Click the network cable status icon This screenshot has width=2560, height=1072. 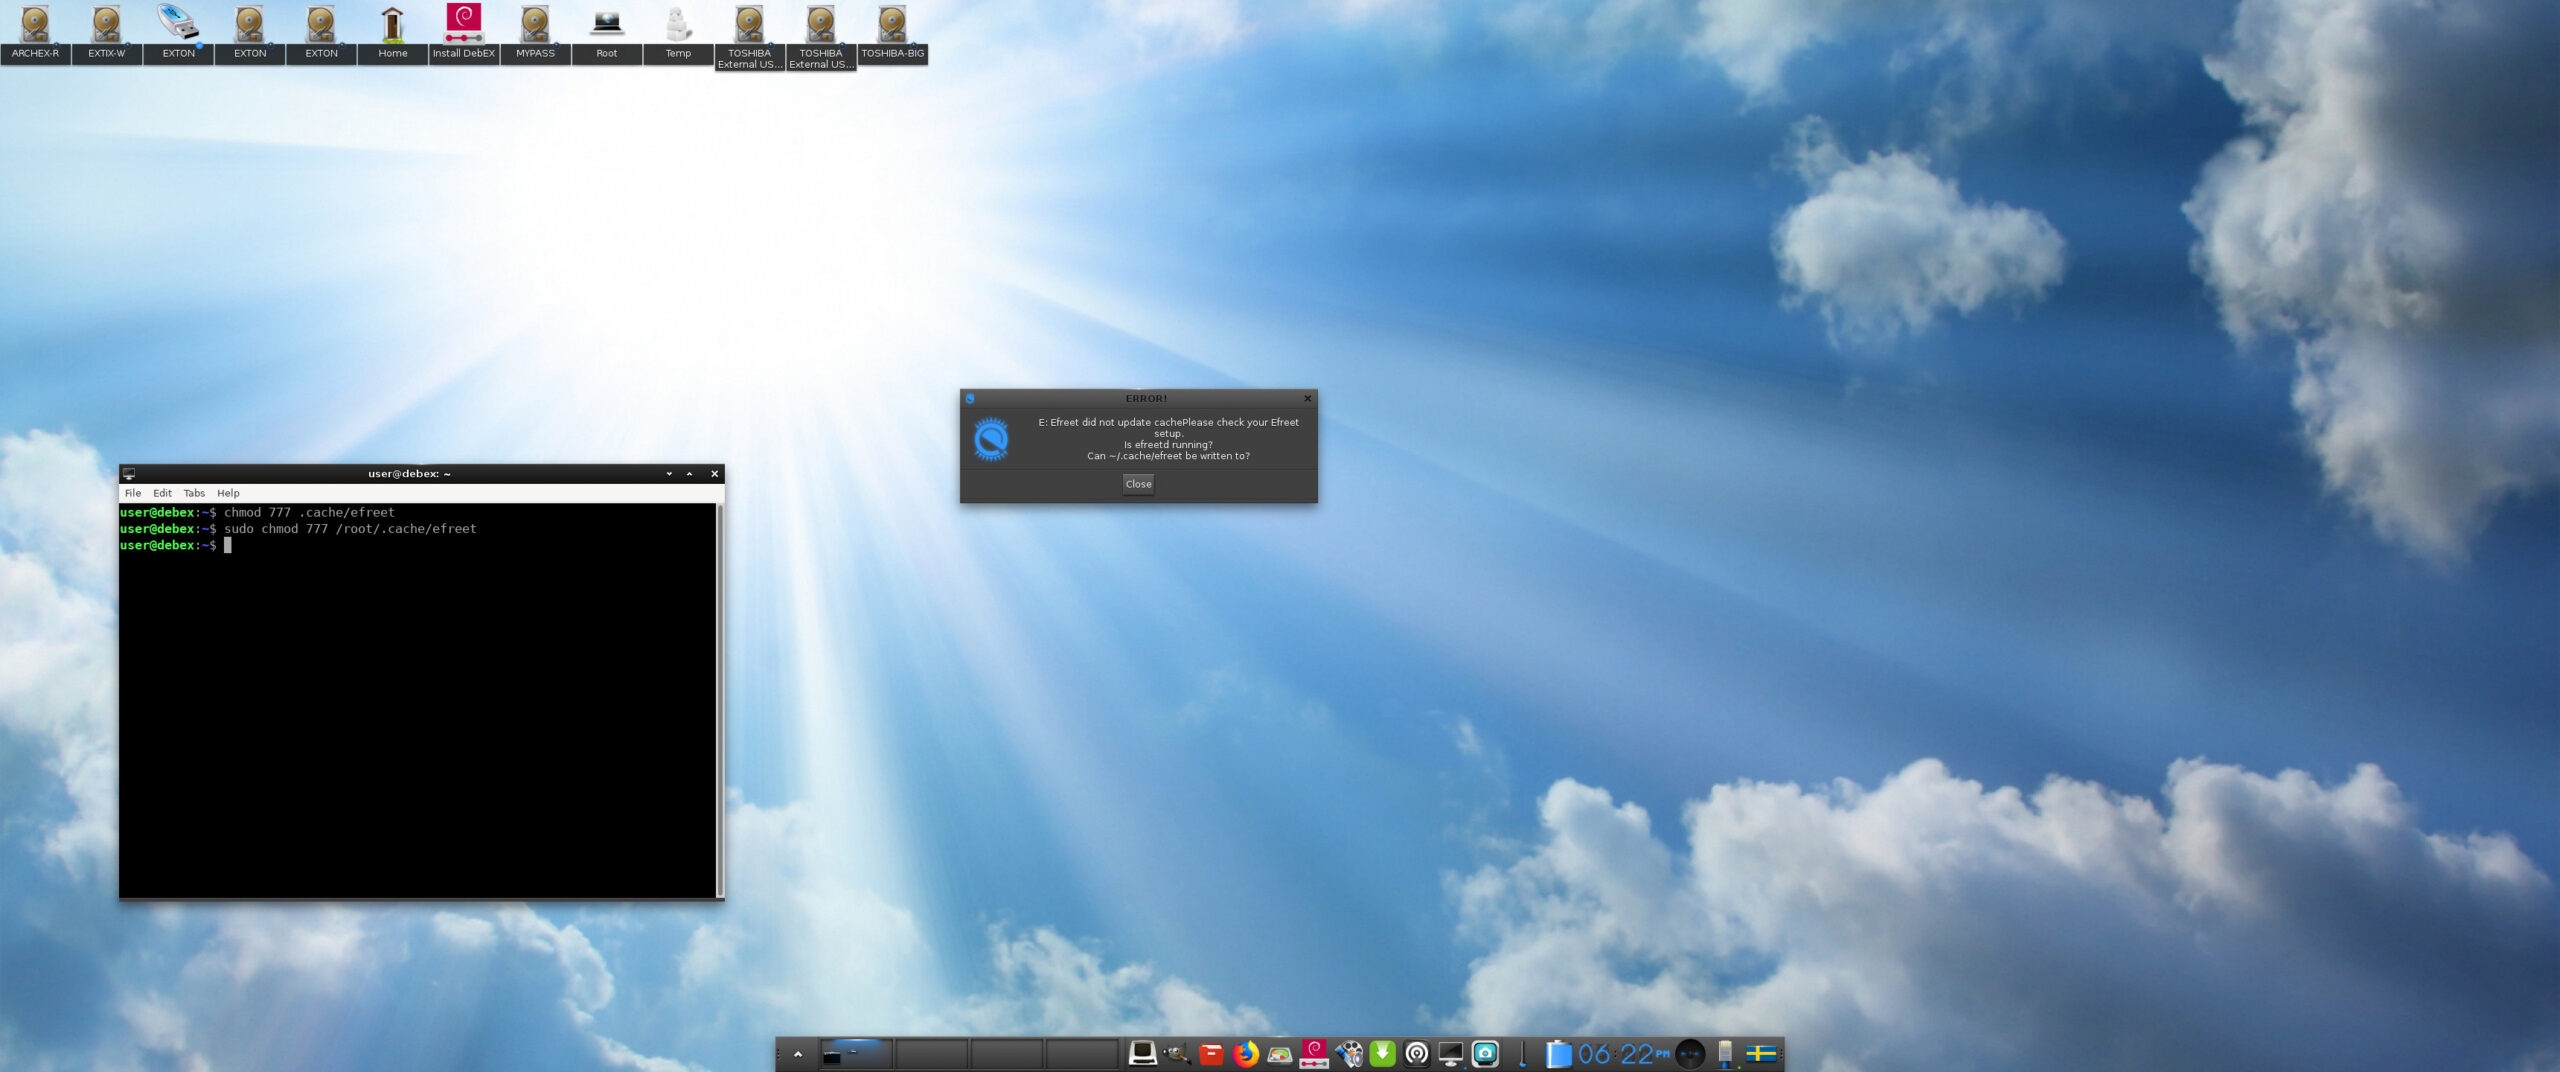(x=1726, y=1054)
